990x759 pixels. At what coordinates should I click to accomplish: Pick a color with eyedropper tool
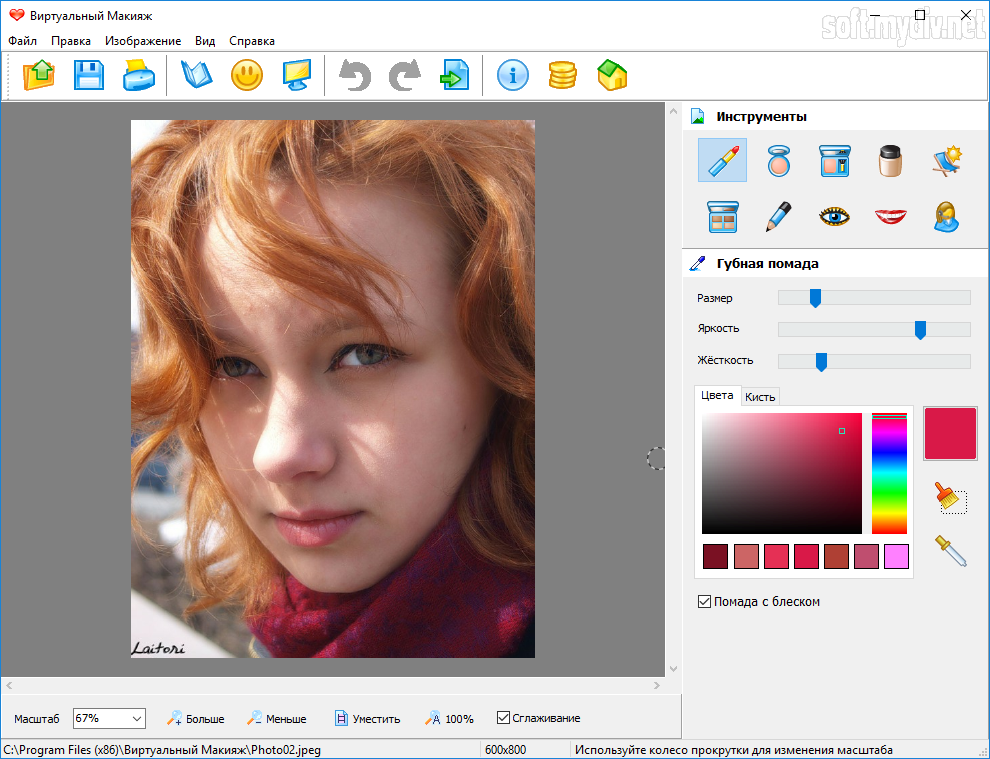tap(950, 550)
